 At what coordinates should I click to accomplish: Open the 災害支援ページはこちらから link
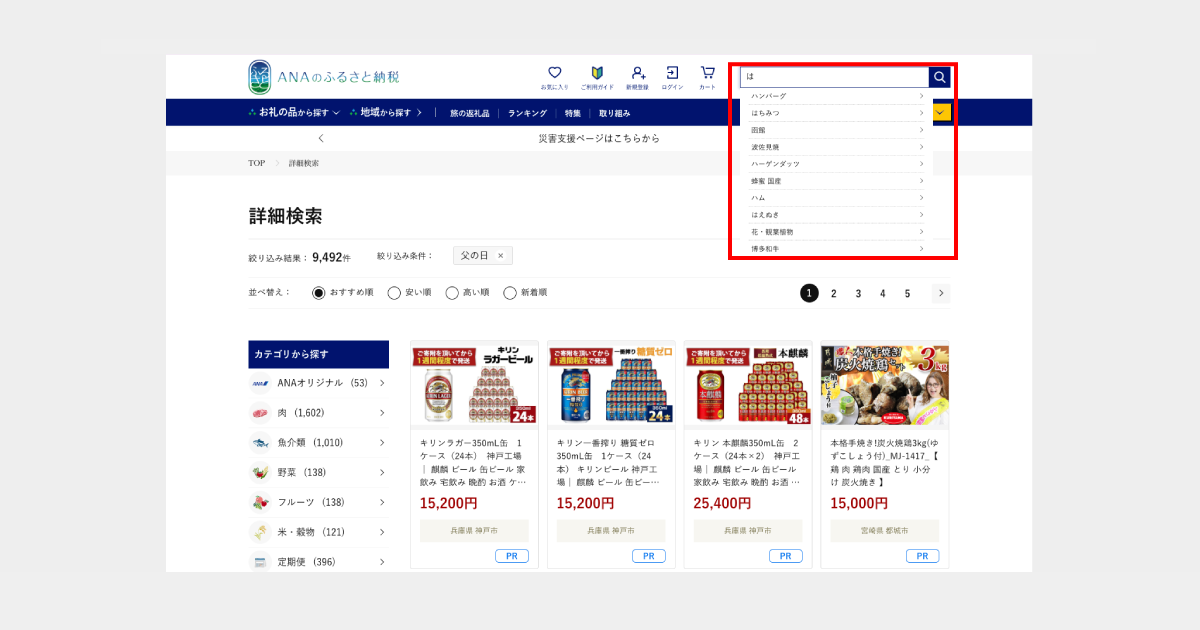click(x=600, y=138)
